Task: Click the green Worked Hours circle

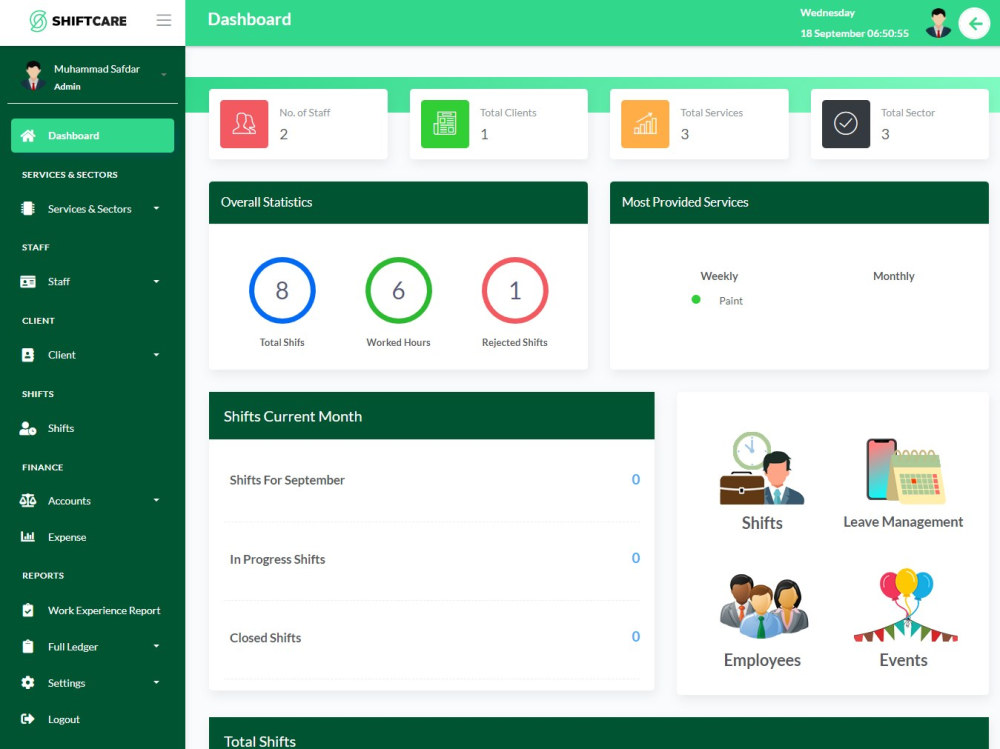Action: tap(399, 290)
